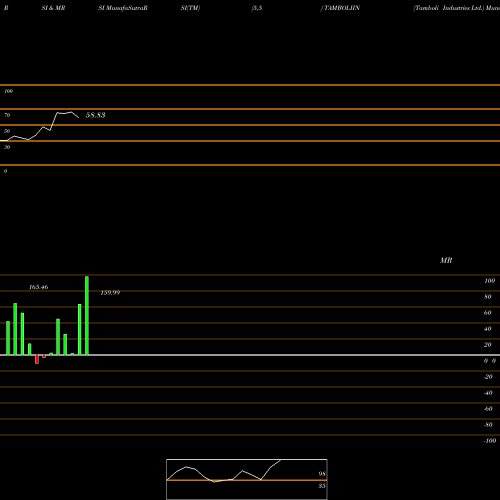Click the MR right axis label 60
The height and width of the screenshot is (500, 500).
pos(488,313)
